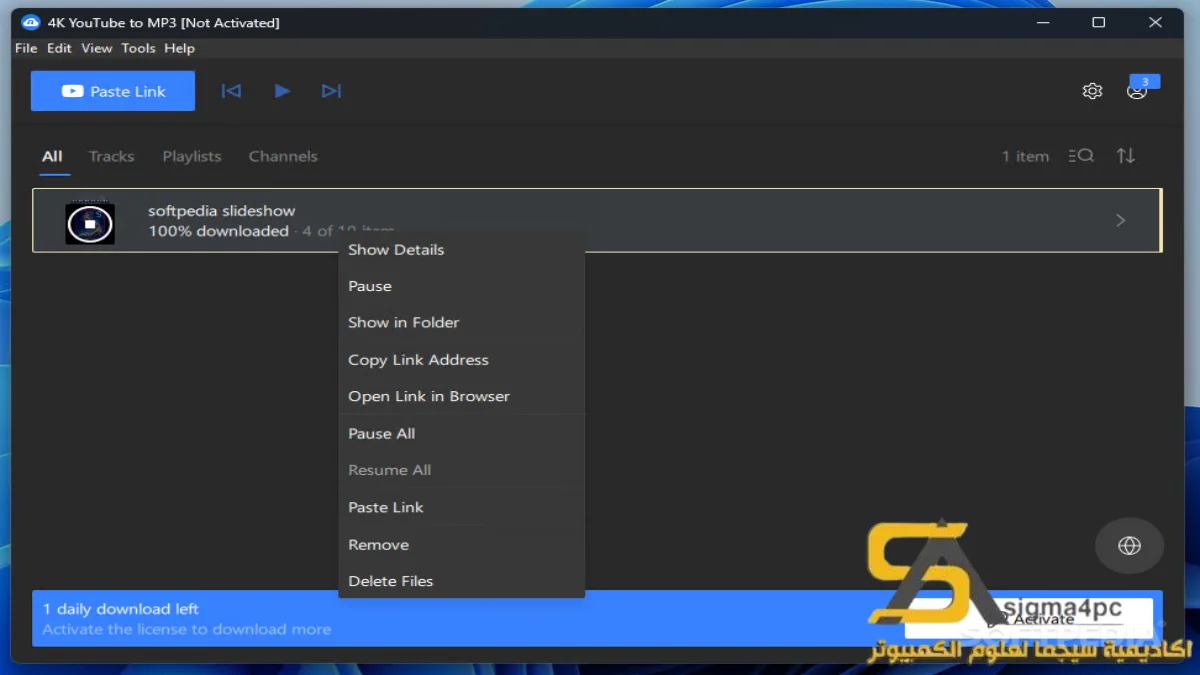This screenshot has height=675, width=1200.
Task: Open the search list icon
Action: click(1081, 156)
